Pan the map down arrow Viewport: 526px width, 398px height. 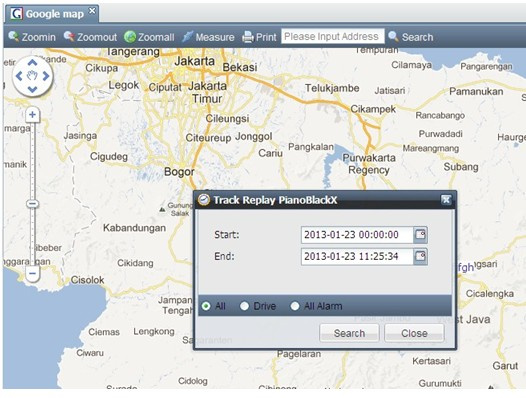pos(32,89)
